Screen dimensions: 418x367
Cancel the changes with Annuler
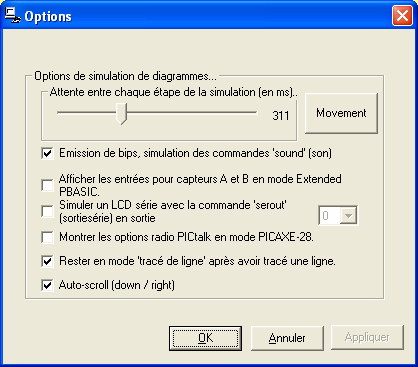287,338
